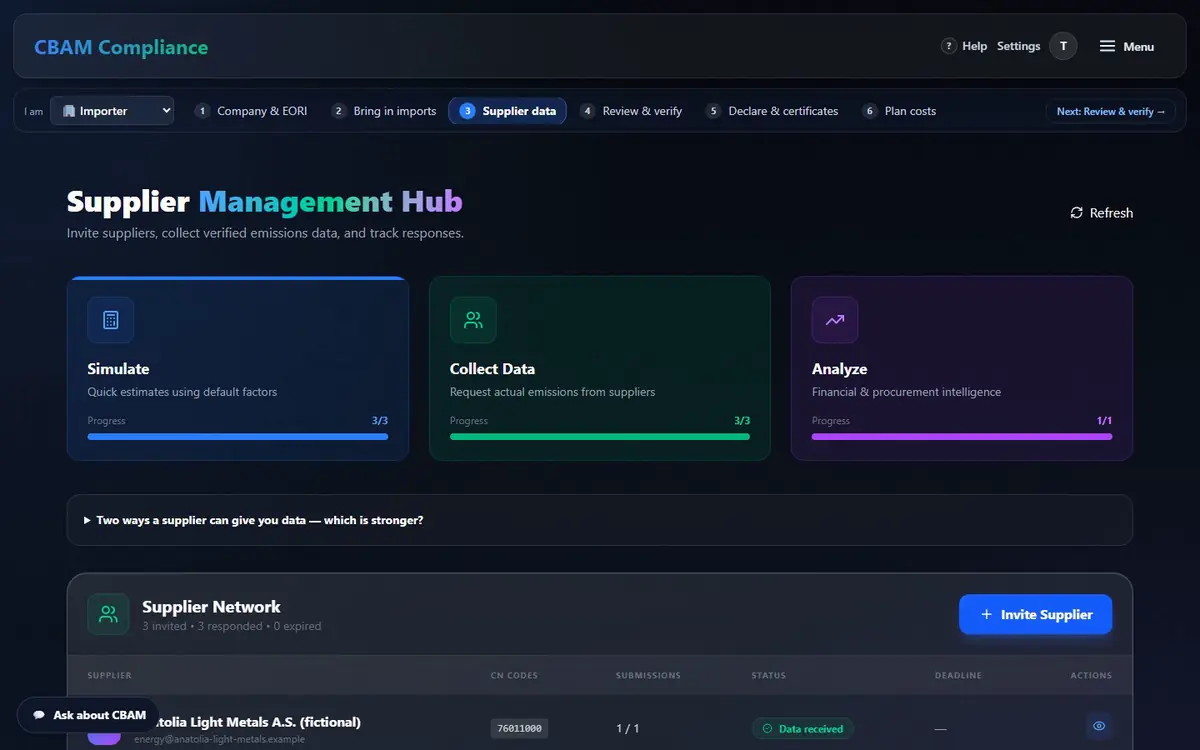Go to Declare & certificates step

tap(772, 111)
